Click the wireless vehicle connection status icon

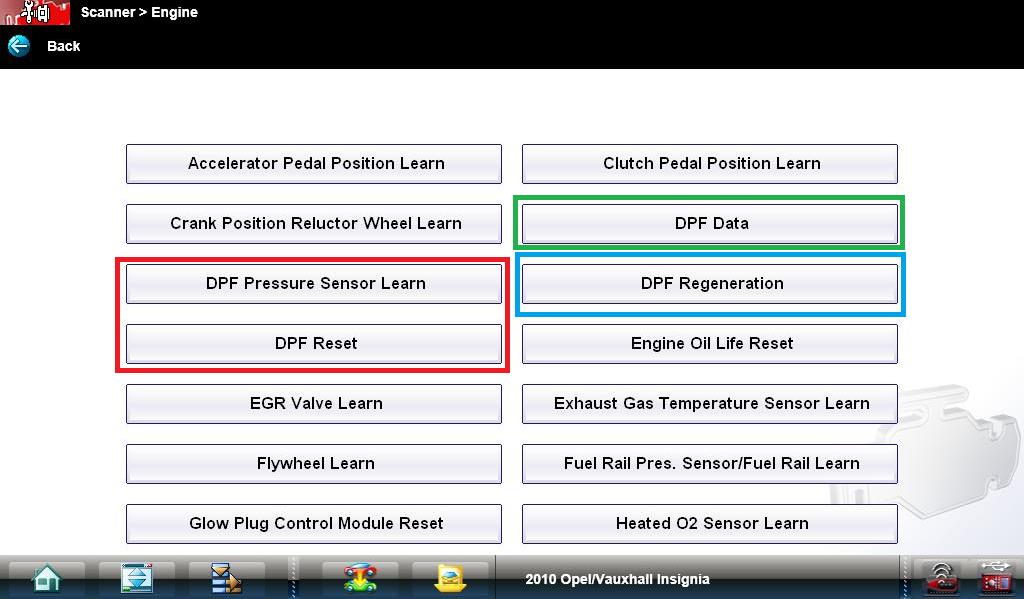click(x=941, y=578)
